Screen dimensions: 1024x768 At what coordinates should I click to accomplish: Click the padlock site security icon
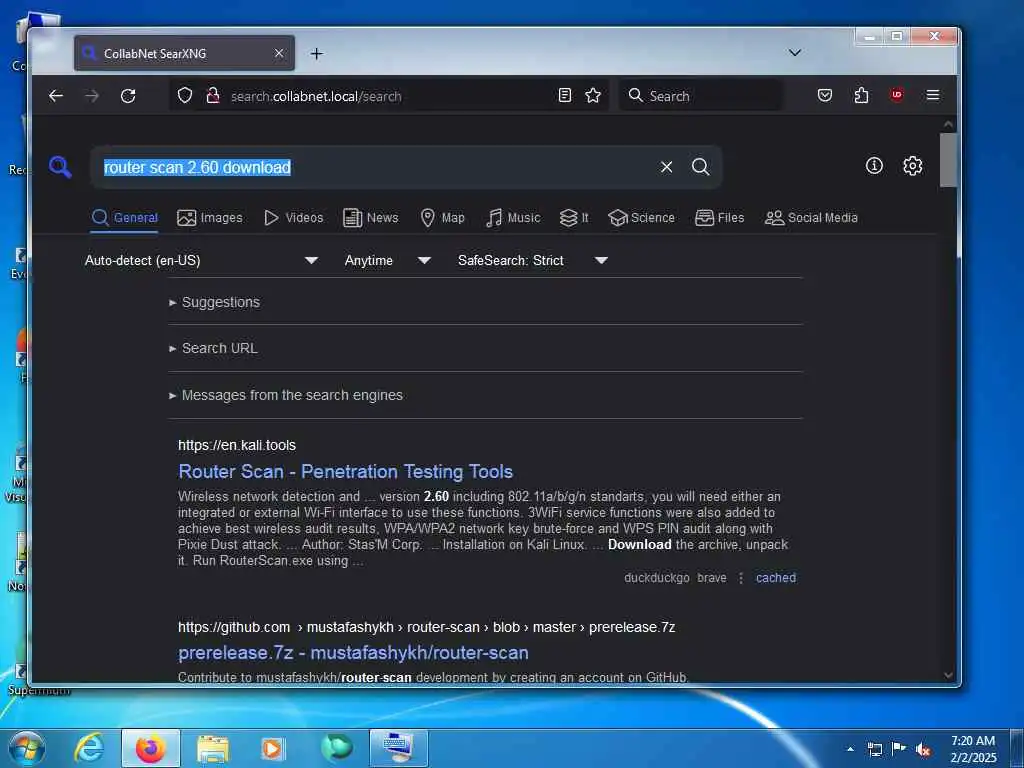click(x=212, y=96)
